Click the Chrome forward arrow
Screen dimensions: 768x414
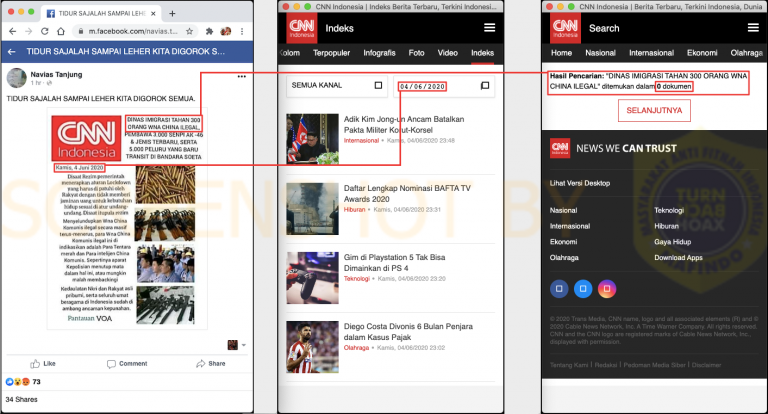(28, 31)
